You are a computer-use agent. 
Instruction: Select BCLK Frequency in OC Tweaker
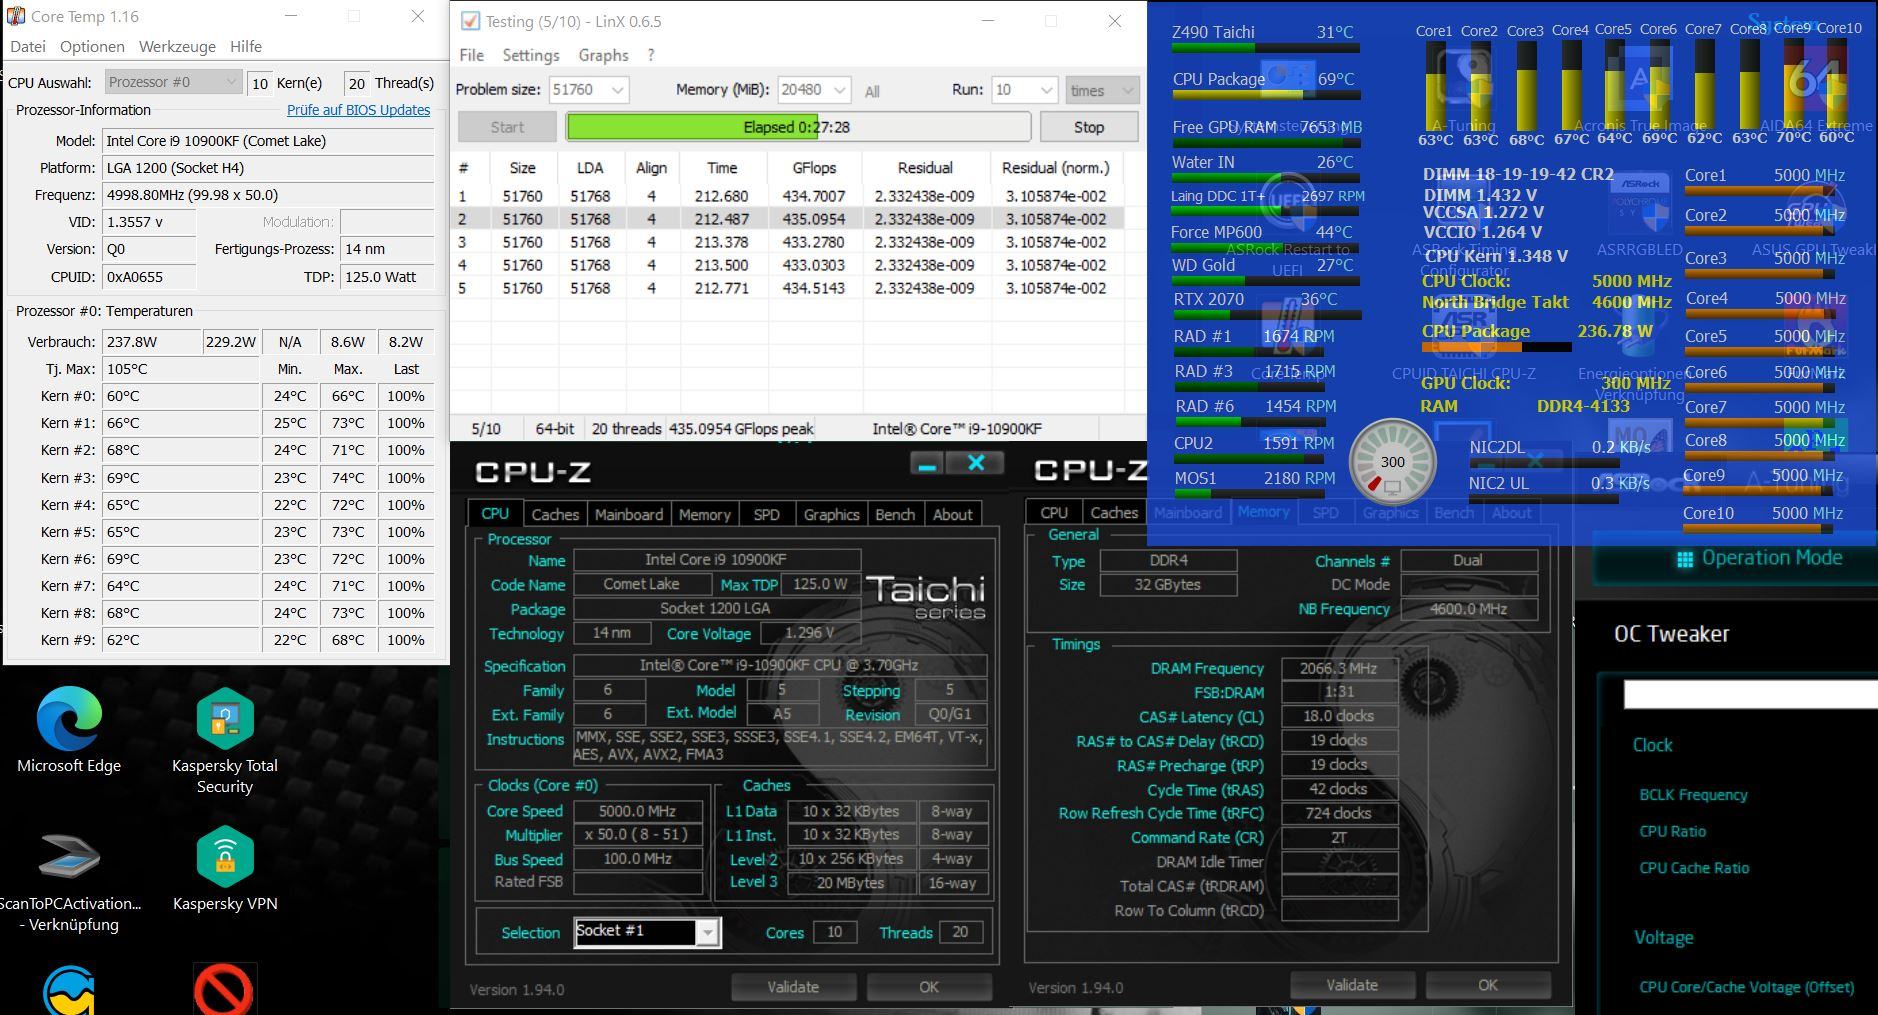pos(1693,795)
